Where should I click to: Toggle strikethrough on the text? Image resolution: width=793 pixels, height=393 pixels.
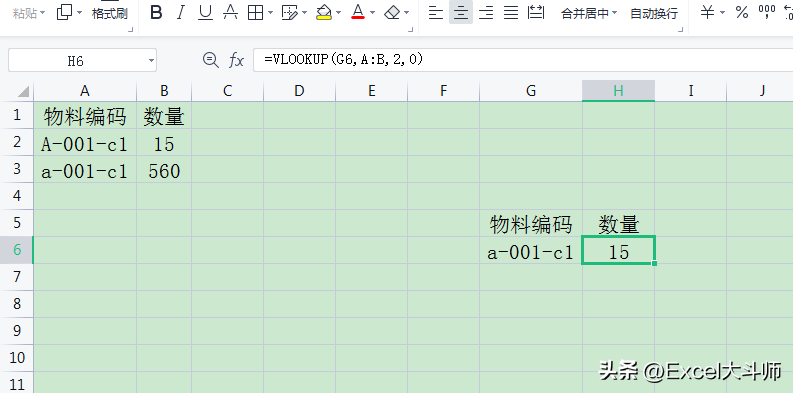[230, 13]
